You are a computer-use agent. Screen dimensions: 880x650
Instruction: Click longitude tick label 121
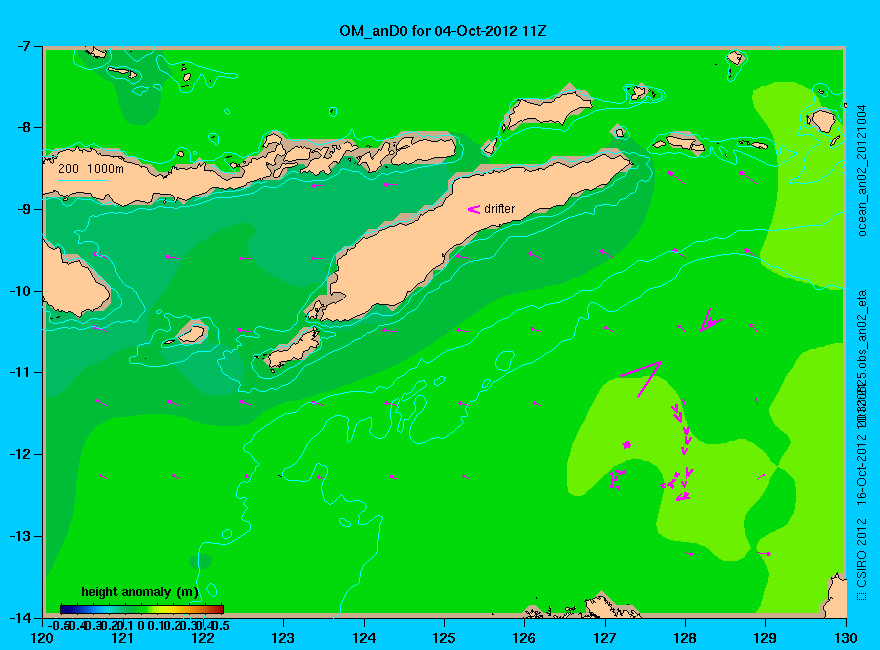(122, 638)
